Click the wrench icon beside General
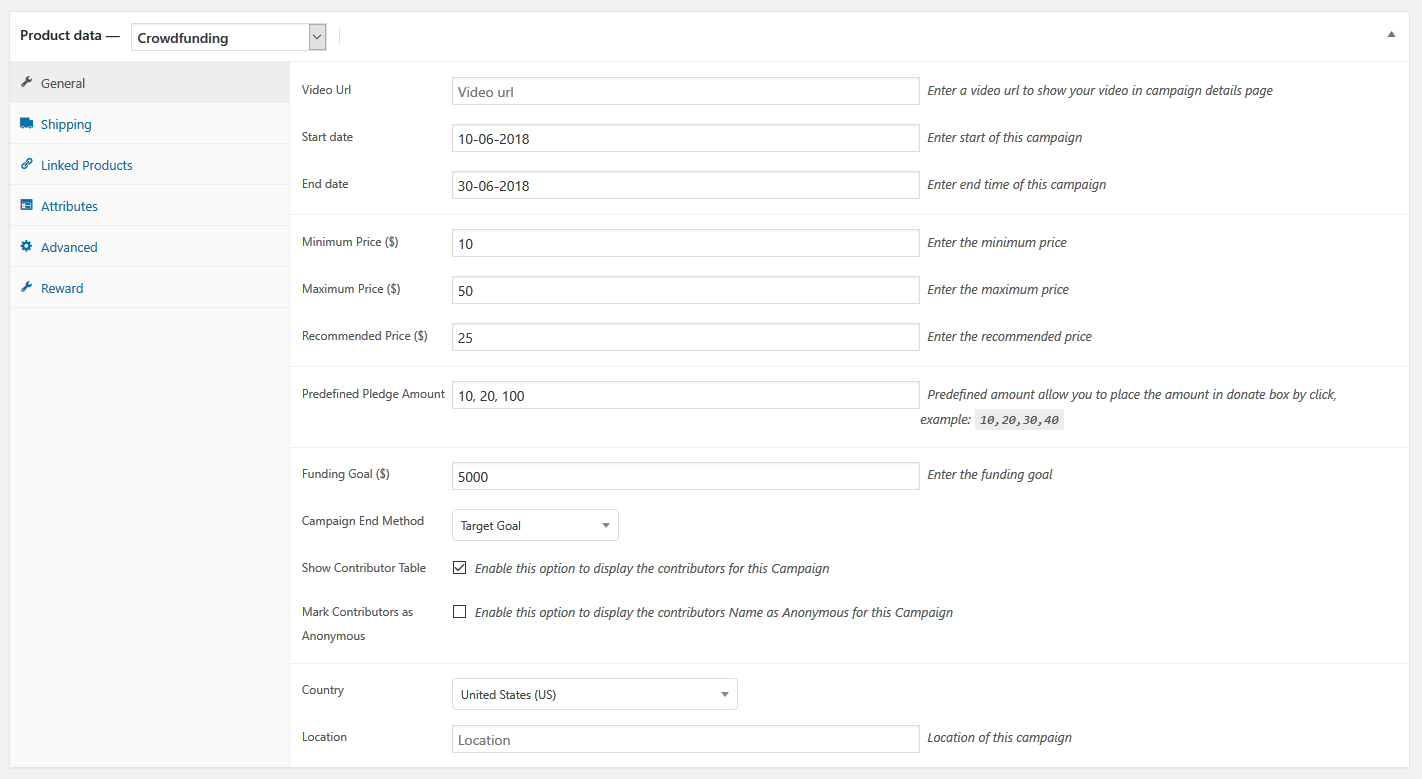1422x779 pixels. tap(27, 83)
